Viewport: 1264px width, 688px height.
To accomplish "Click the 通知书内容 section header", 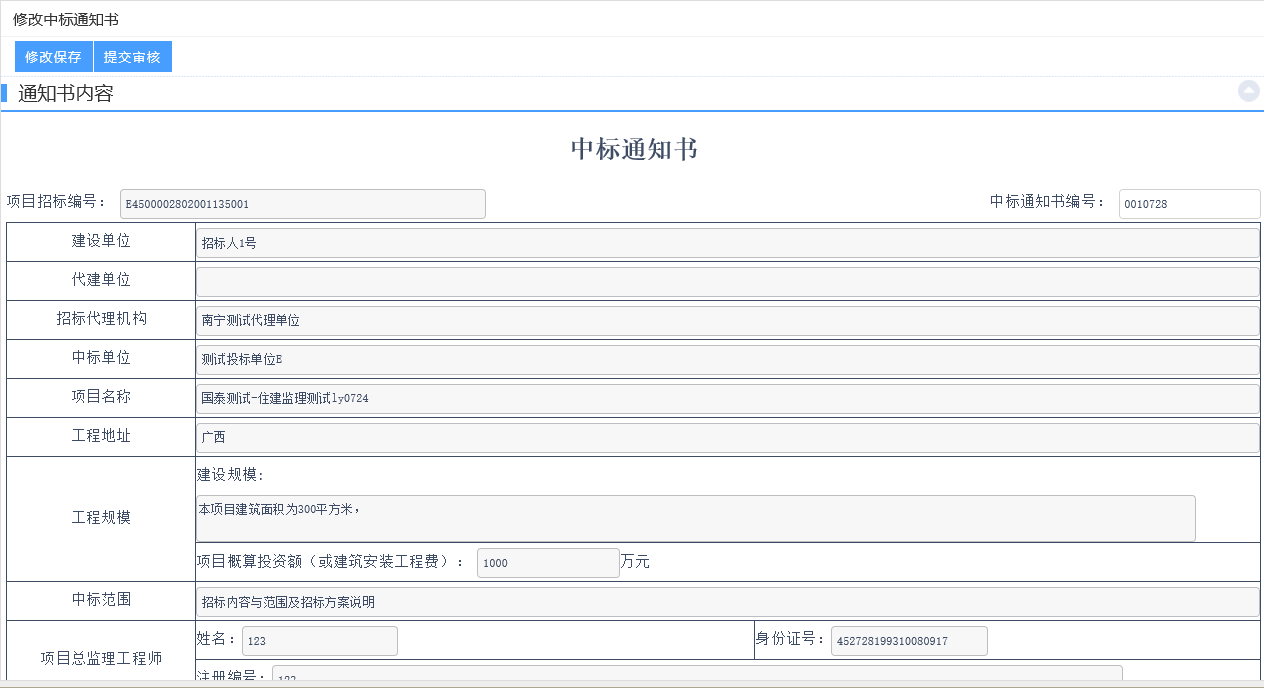I will click(x=66, y=94).
